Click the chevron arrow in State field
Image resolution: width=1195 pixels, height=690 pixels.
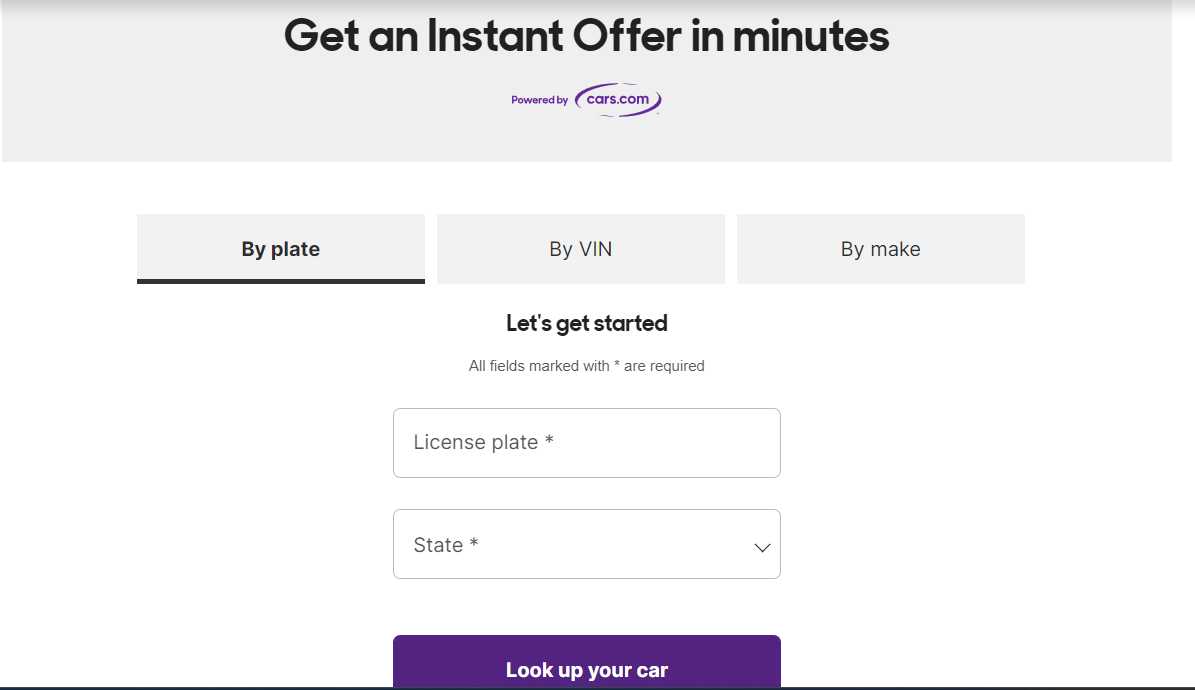pos(762,547)
